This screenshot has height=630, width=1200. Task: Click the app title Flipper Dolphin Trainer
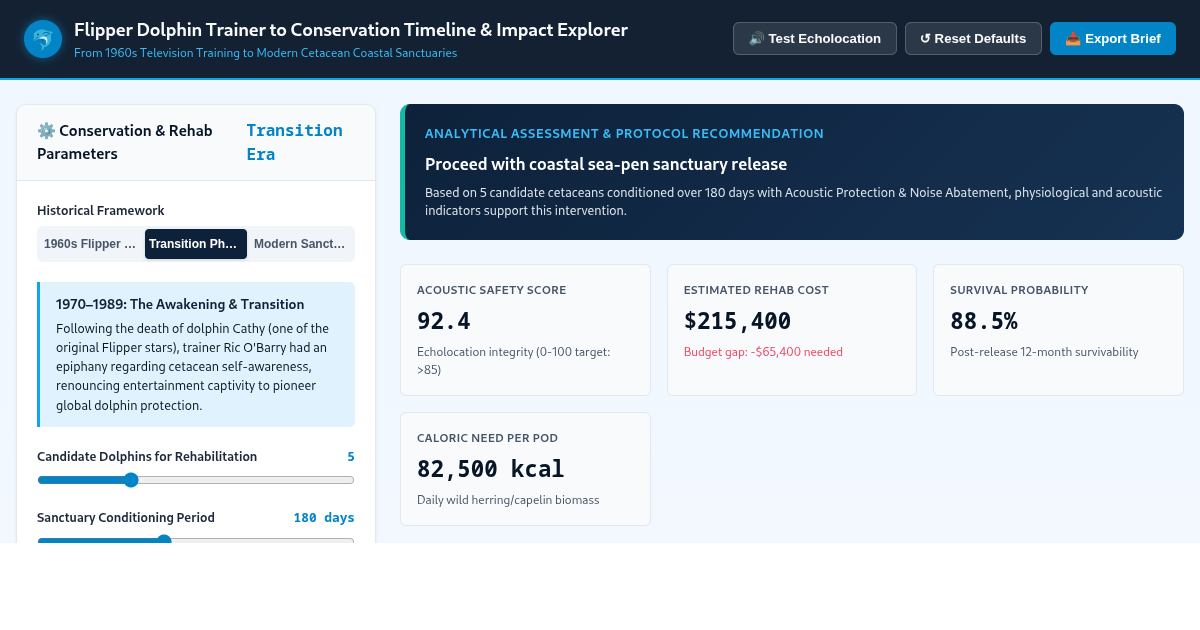(351, 30)
